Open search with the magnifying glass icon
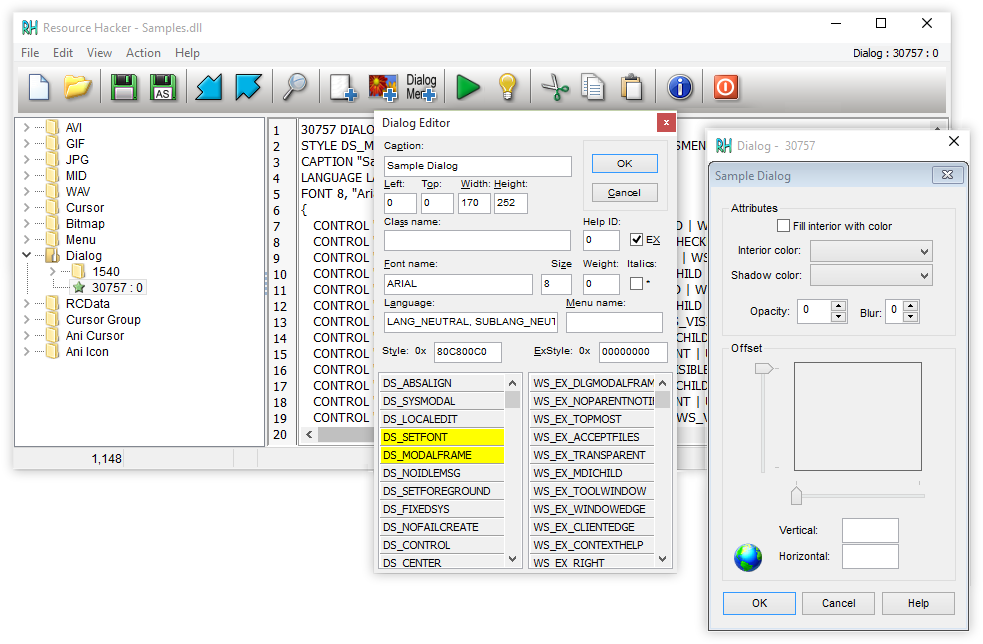Screen dimensions: 983x644 [295, 87]
